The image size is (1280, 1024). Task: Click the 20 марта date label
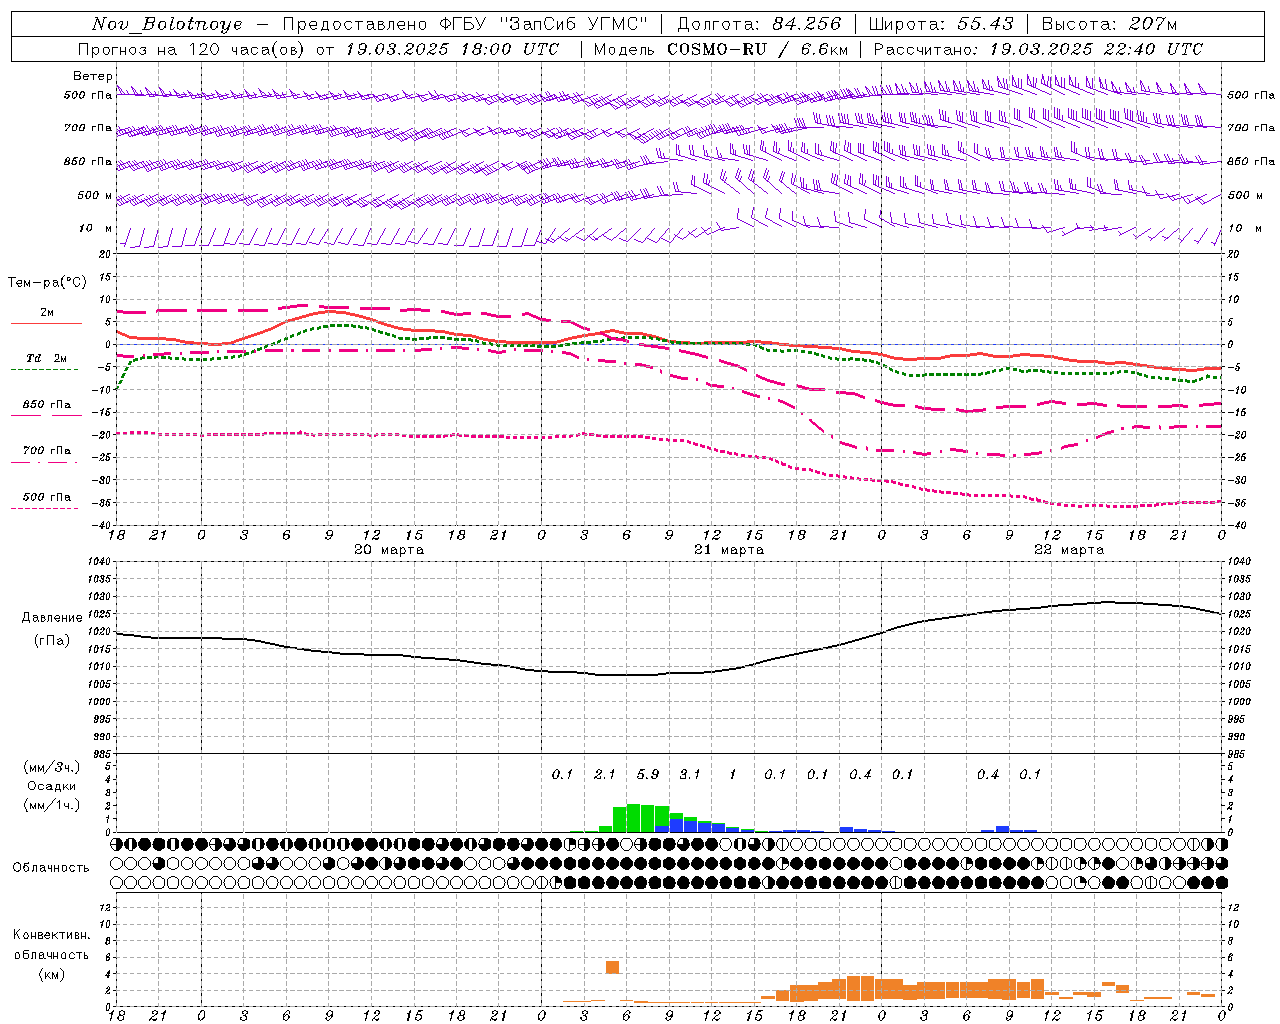coord(389,550)
